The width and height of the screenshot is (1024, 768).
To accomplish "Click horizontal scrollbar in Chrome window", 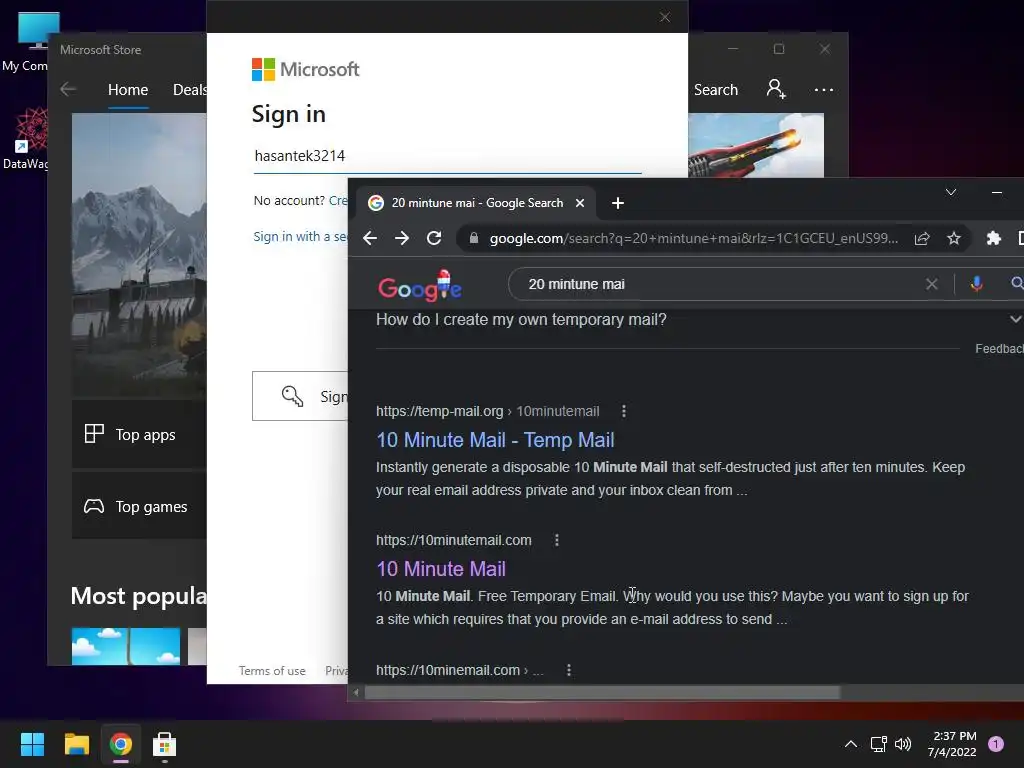I will [x=601, y=692].
